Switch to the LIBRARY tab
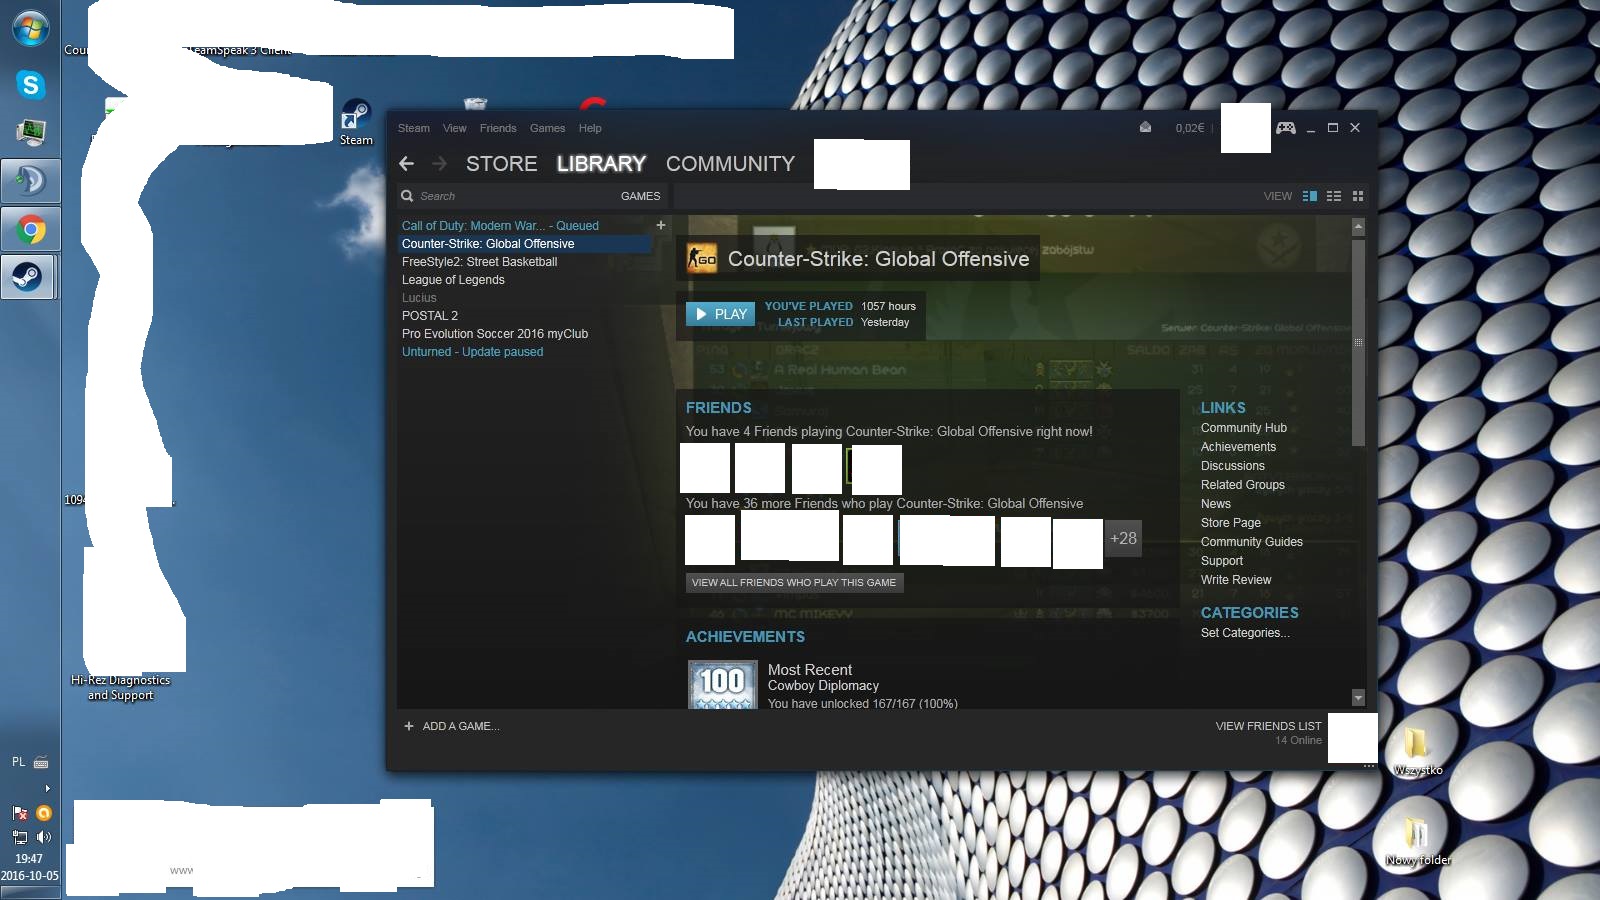The image size is (1600, 900). coord(601,164)
